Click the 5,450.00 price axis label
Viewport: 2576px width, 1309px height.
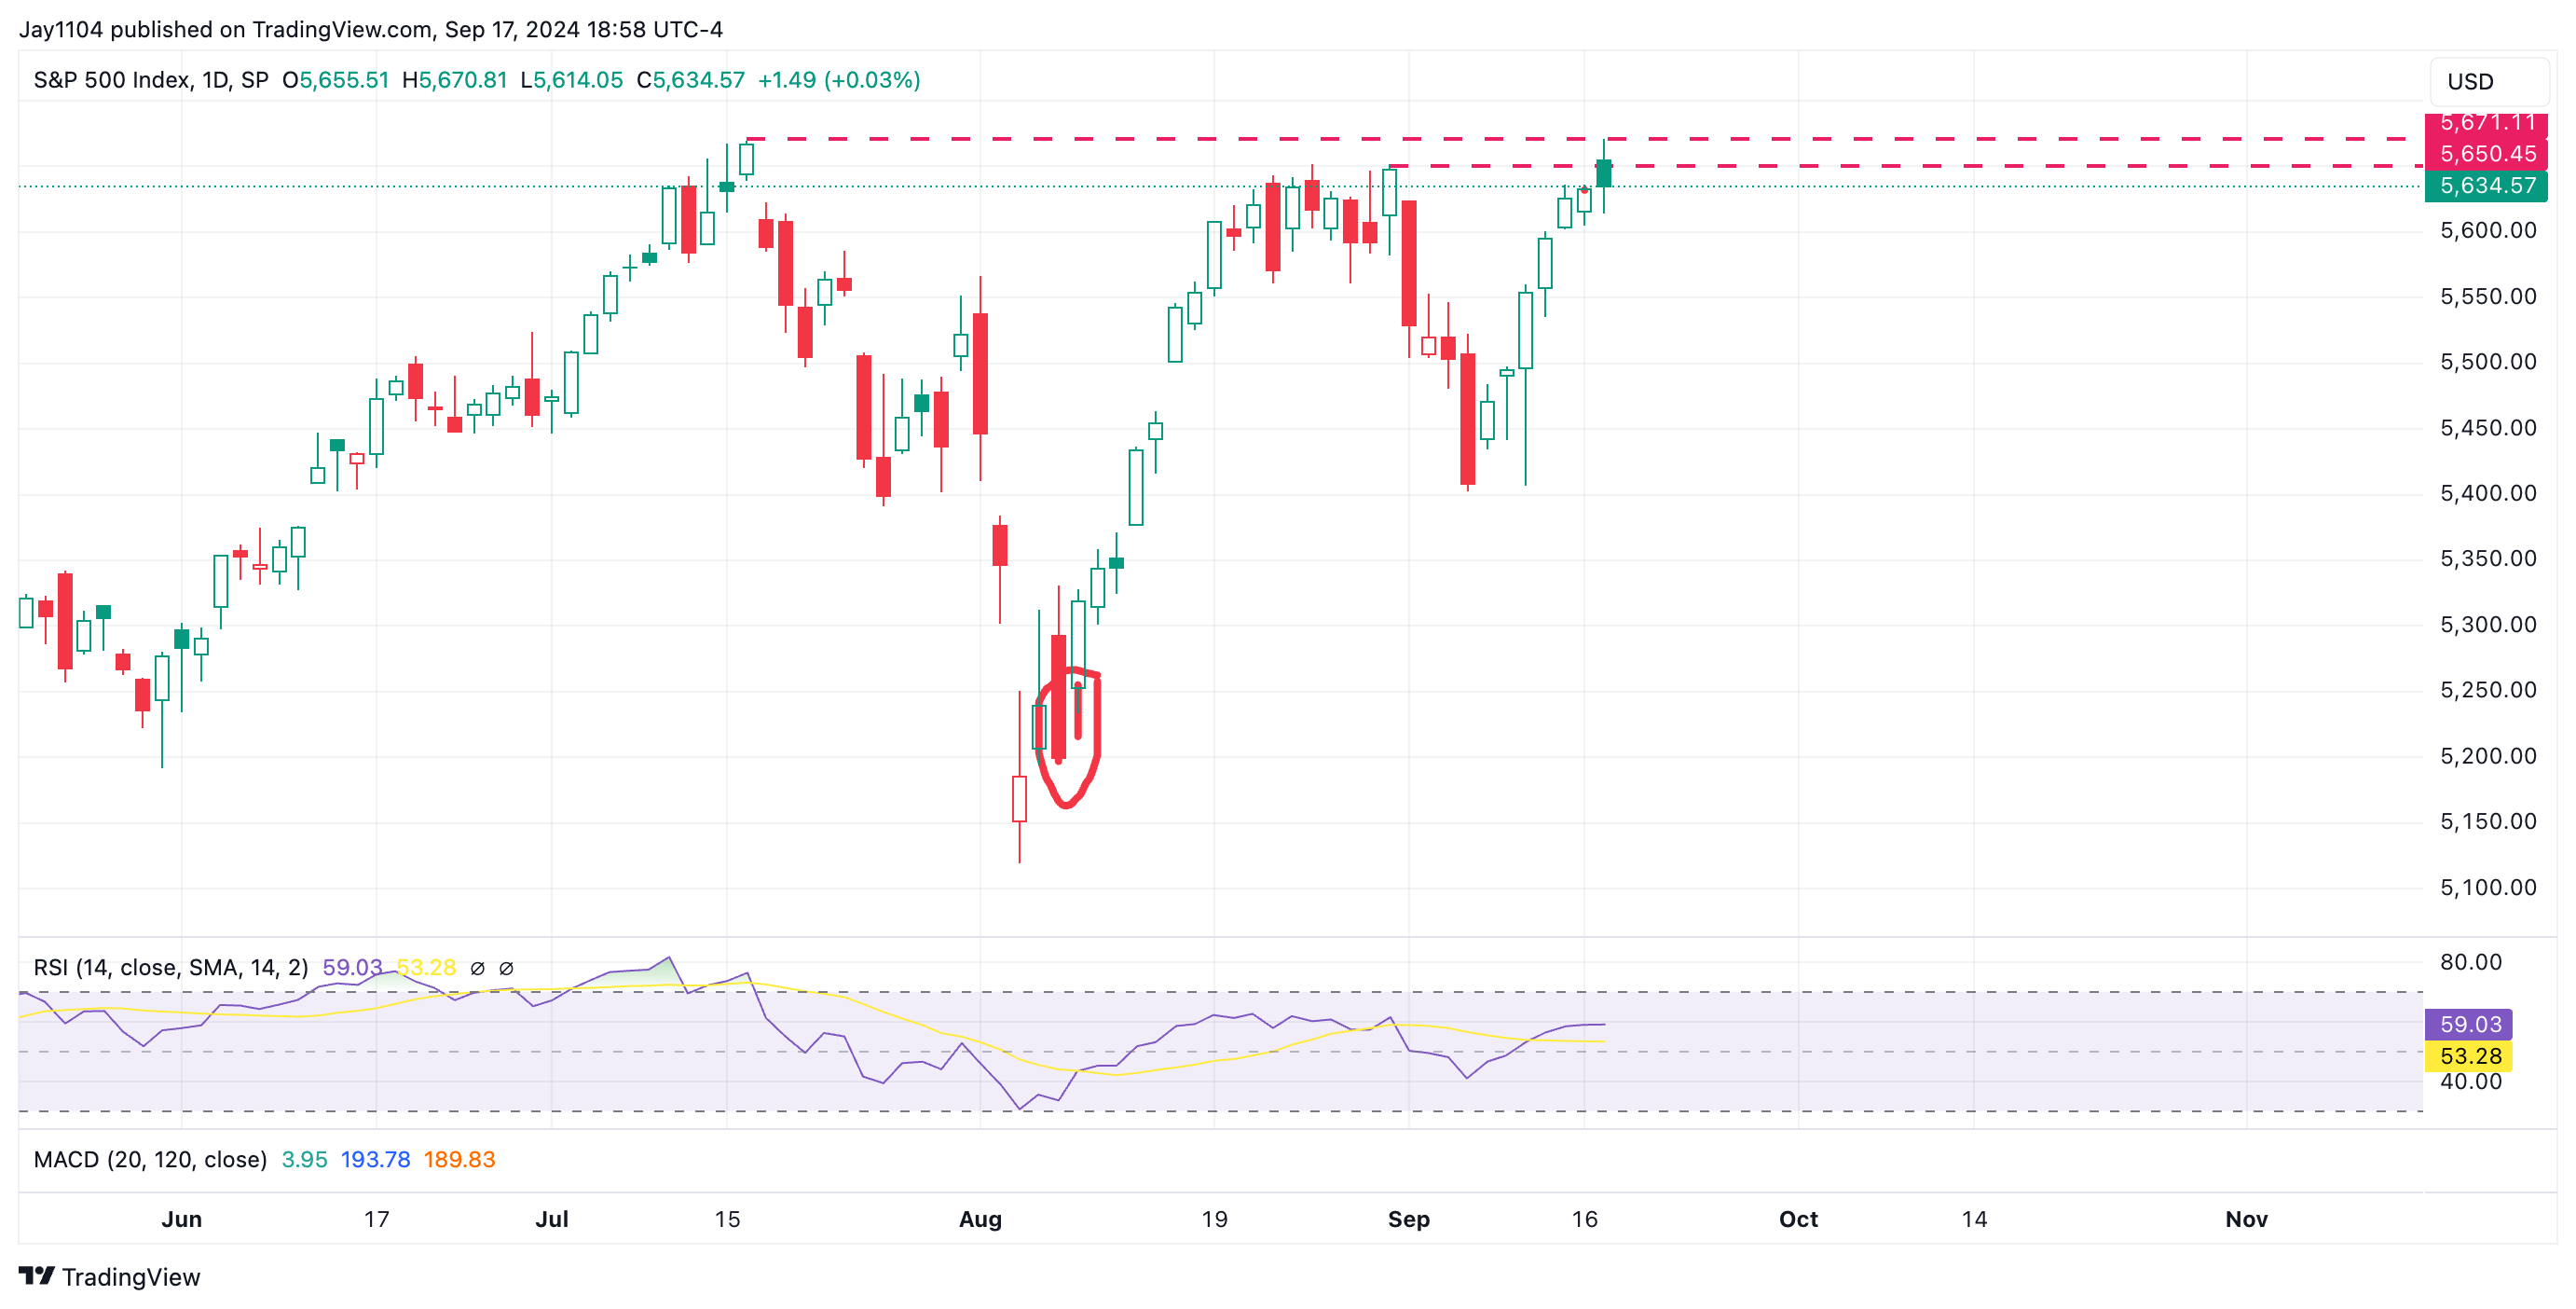(x=2488, y=428)
